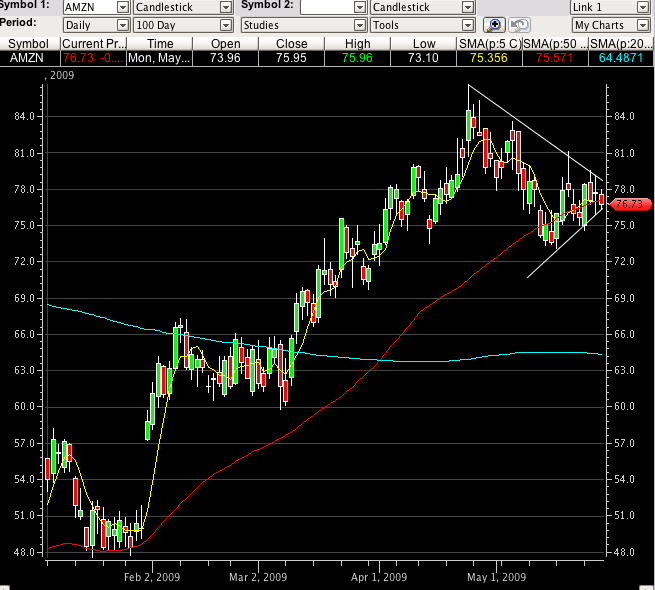Image resolution: width=655 pixels, height=590 pixels.
Task: Open the Daily period dropdown
Action: coord(95,24)
